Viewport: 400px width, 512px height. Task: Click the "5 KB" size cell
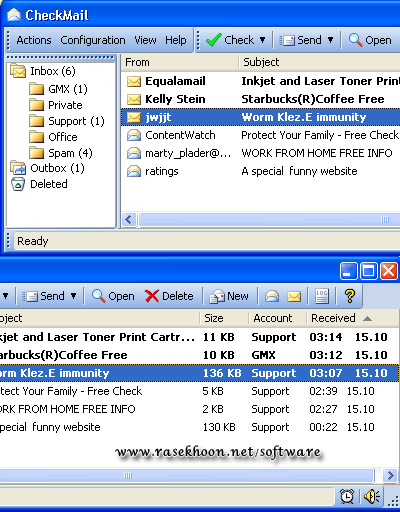[x=213, y=391]
